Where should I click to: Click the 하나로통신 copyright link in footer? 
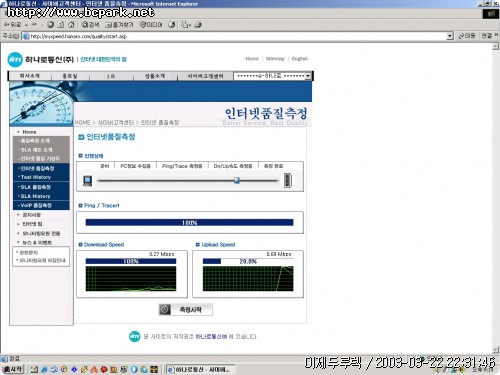pos(211,337)
